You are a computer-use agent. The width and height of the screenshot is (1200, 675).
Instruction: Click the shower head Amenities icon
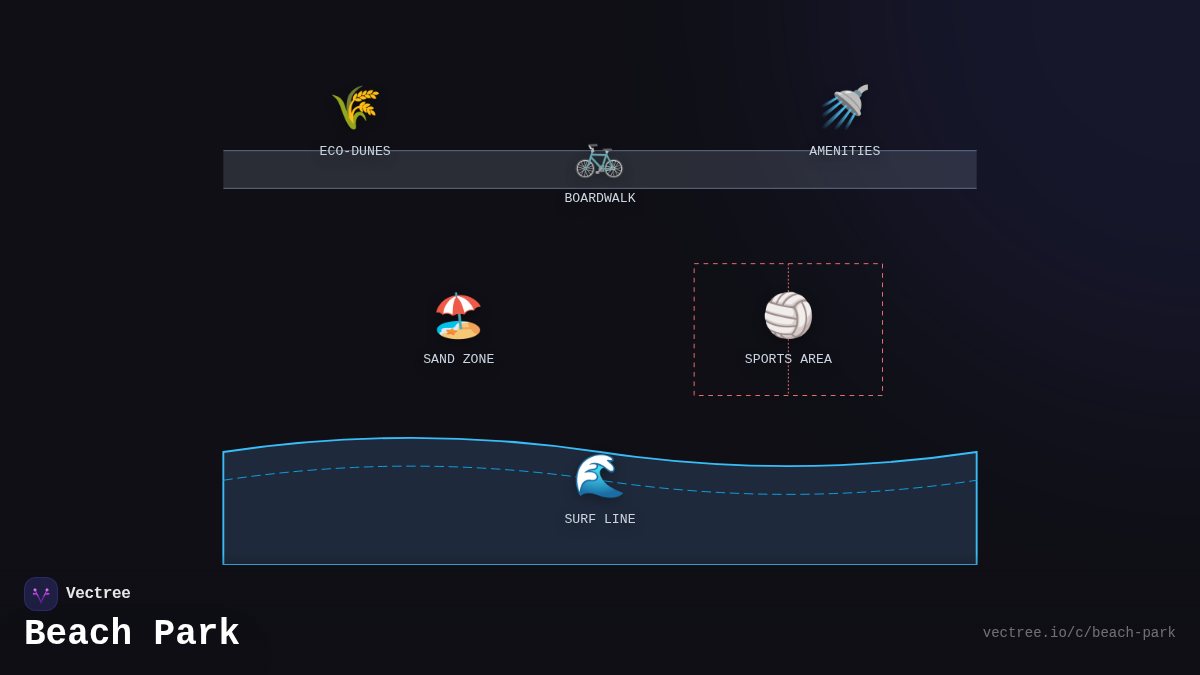(x=845, y=107)
